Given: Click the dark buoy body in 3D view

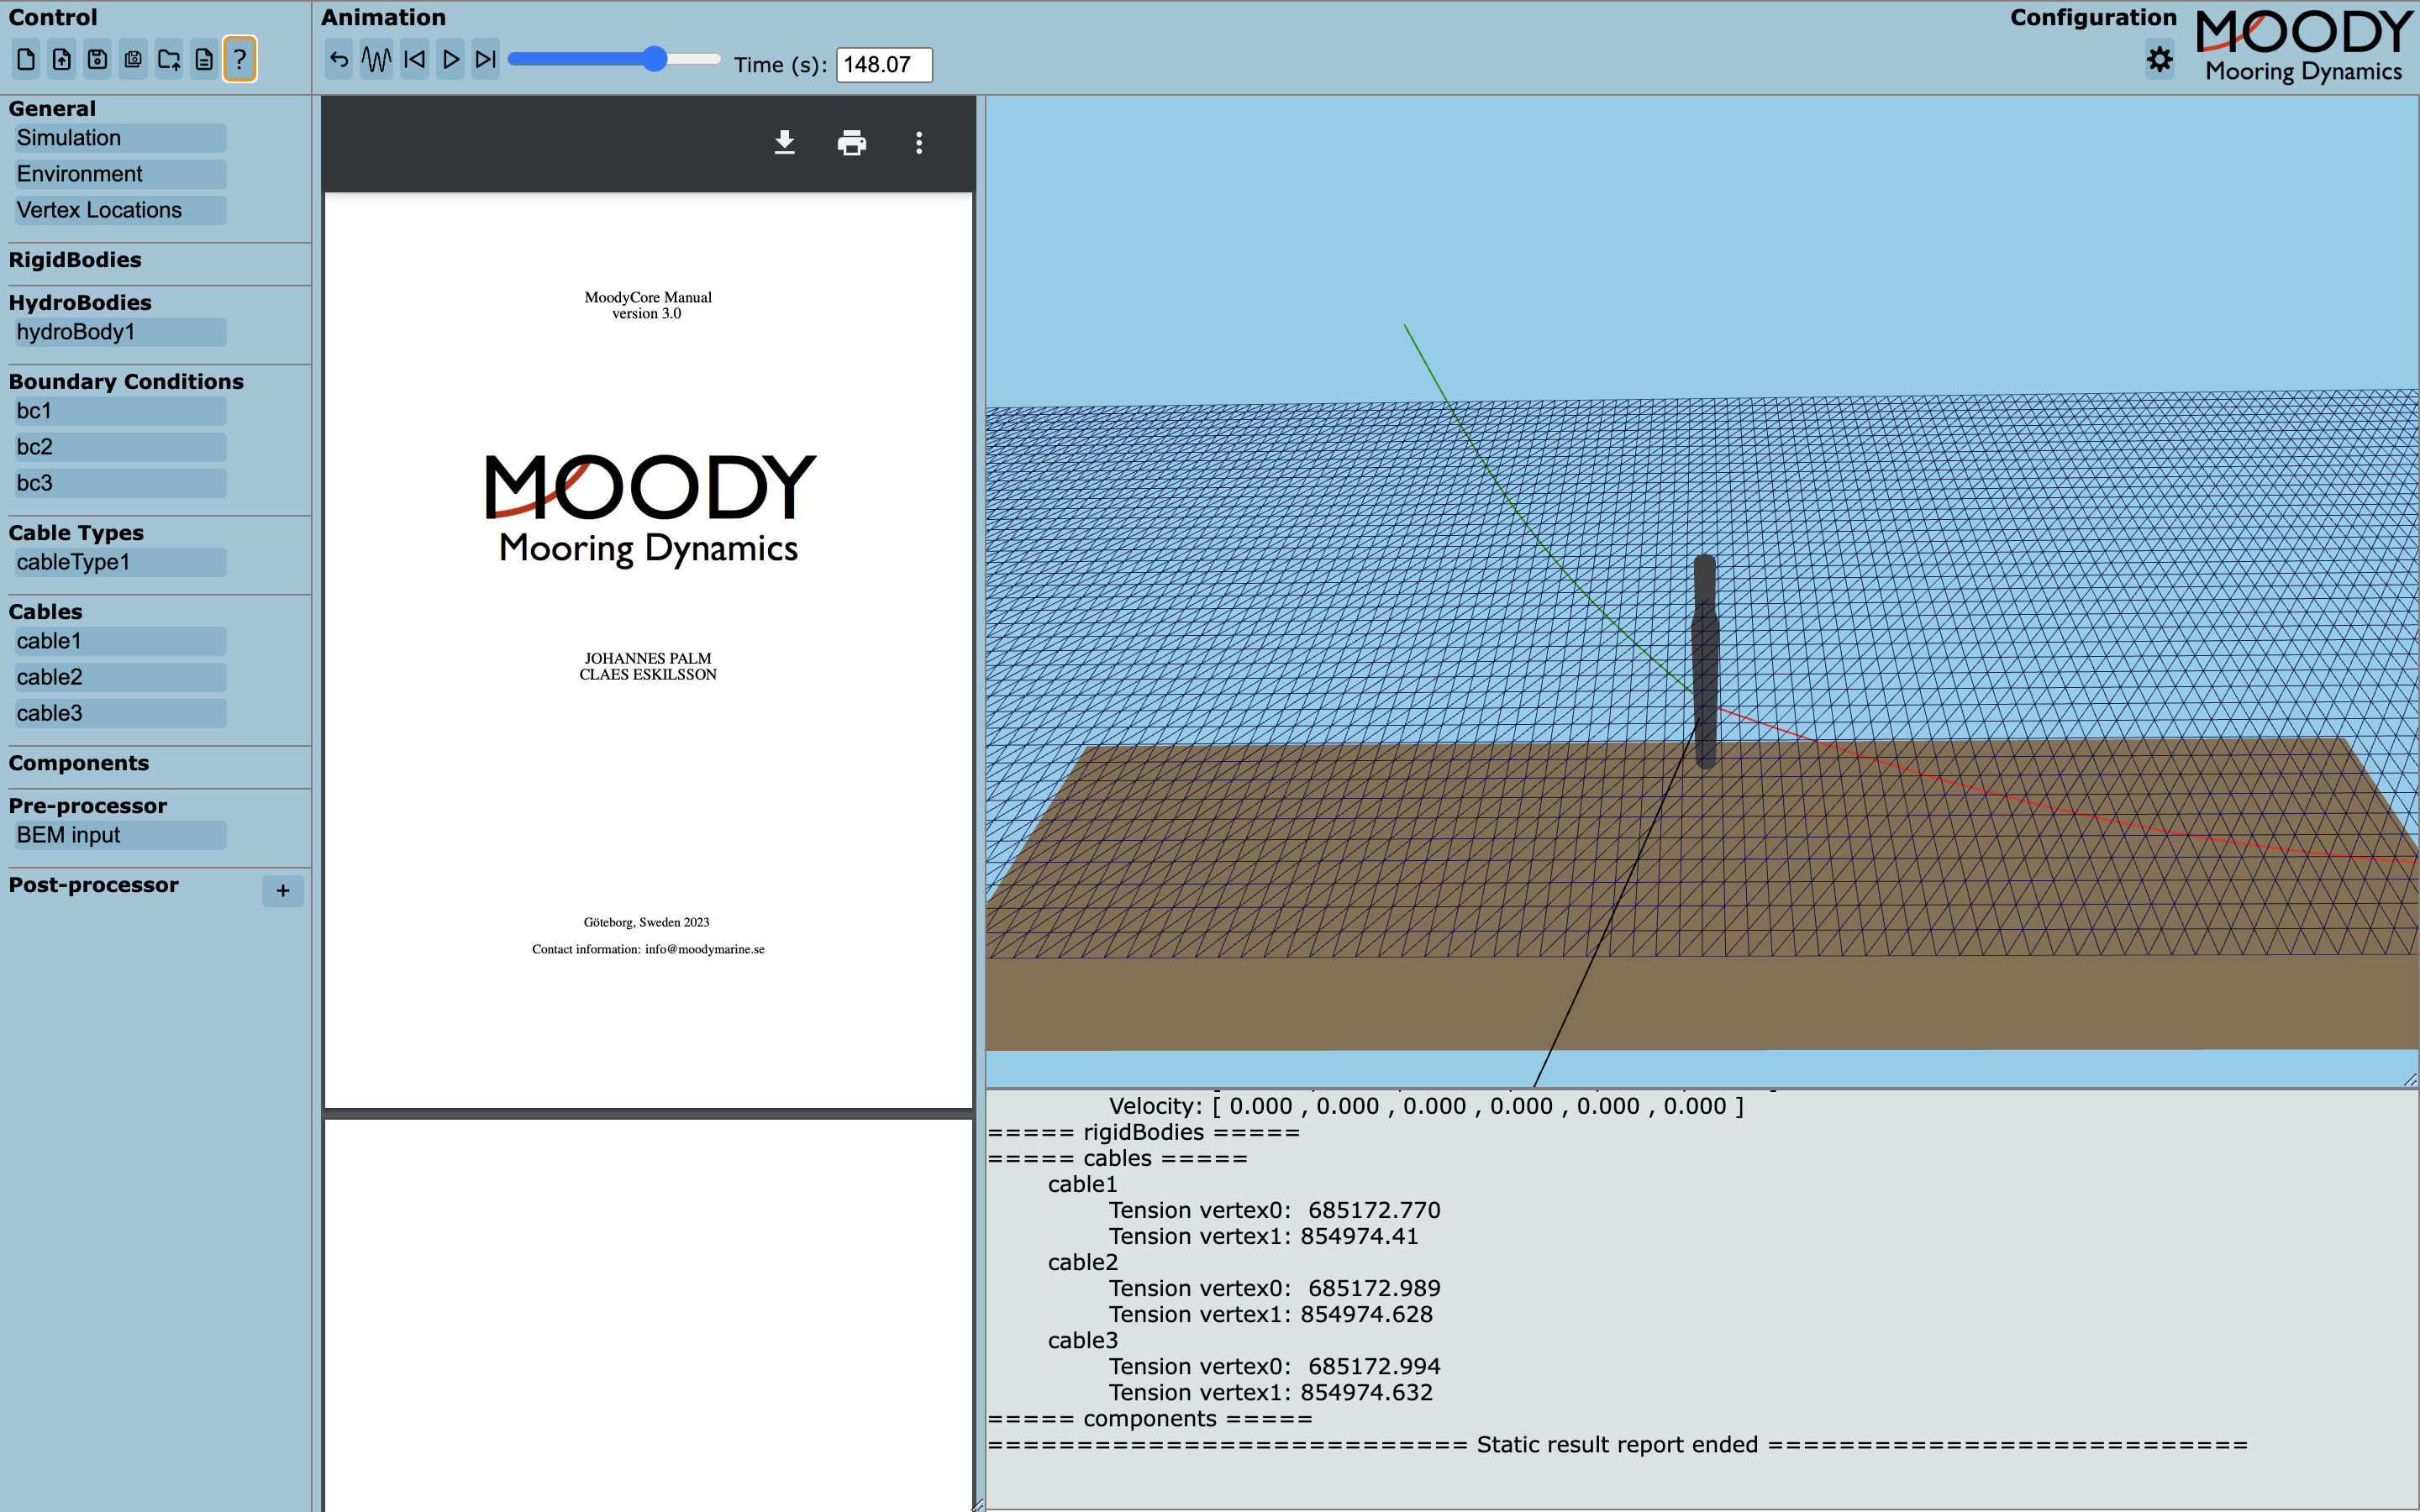Looking at the screenshot, I should pos(1705,662).
